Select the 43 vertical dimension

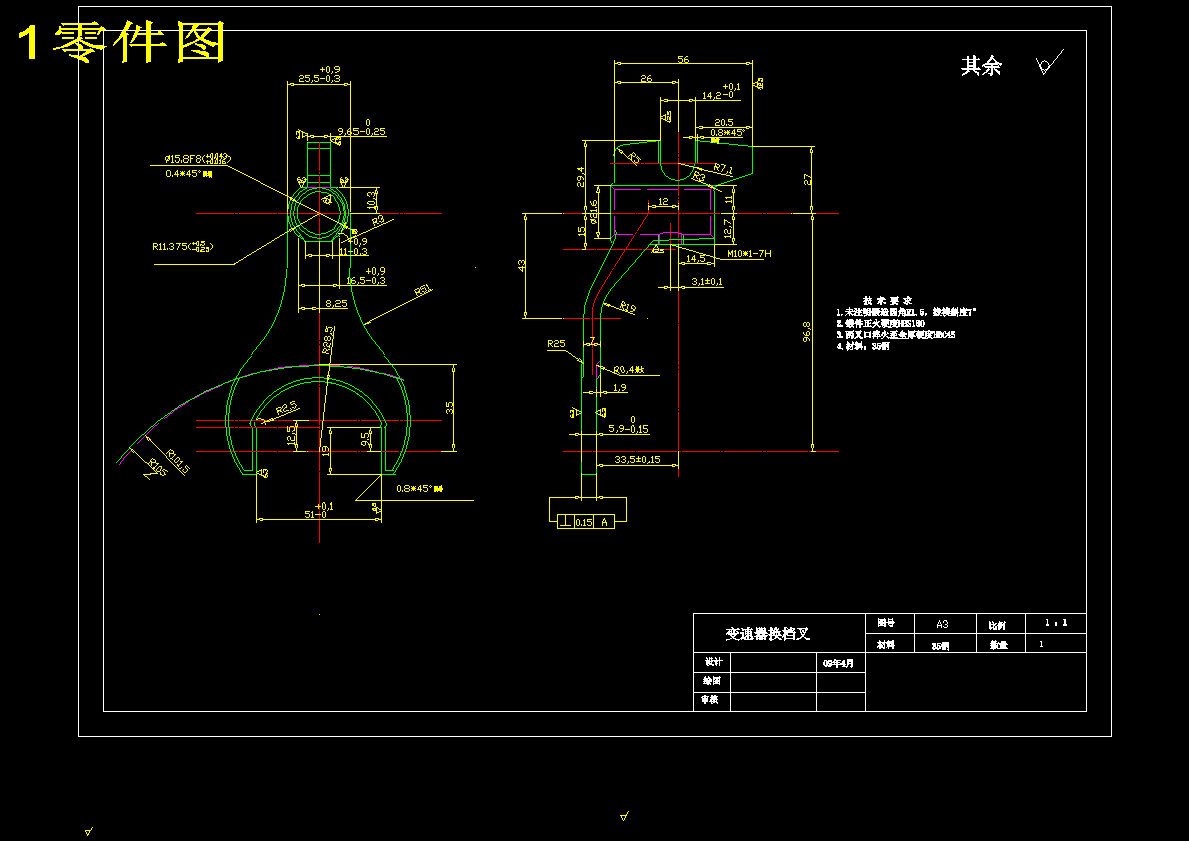(x=522, y=265)
